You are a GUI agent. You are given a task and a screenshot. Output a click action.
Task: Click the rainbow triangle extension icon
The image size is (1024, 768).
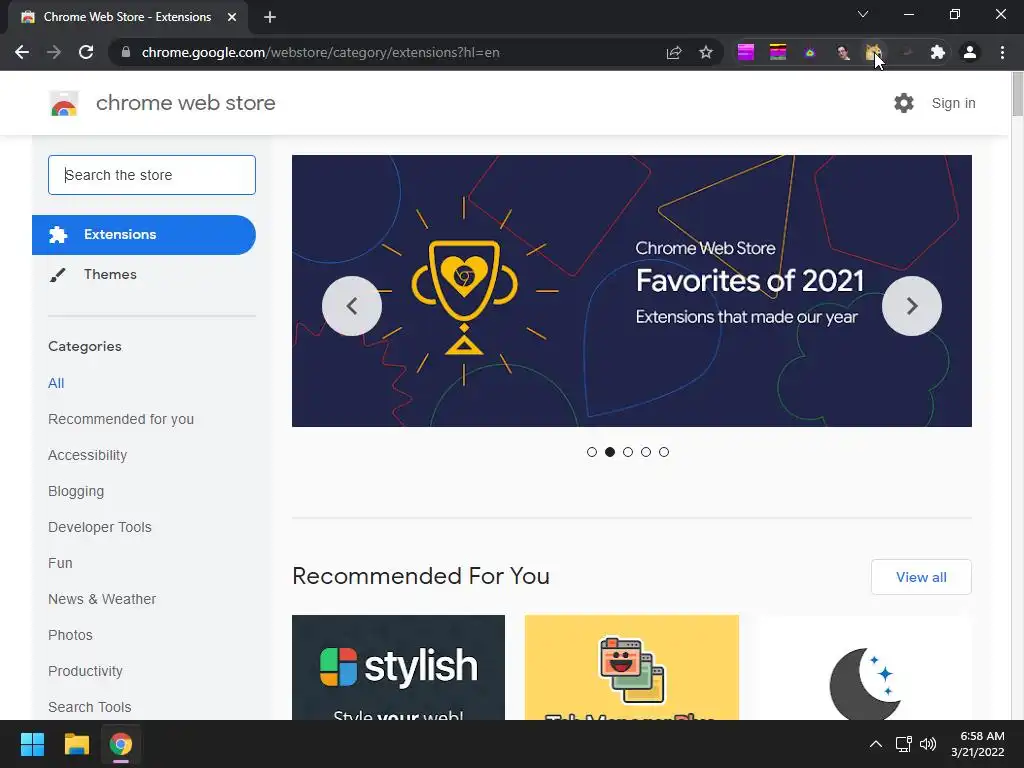pos(810,52)
